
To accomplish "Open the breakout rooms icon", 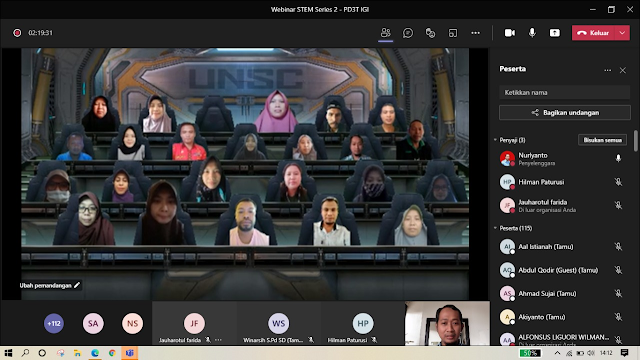I will 453,33.
